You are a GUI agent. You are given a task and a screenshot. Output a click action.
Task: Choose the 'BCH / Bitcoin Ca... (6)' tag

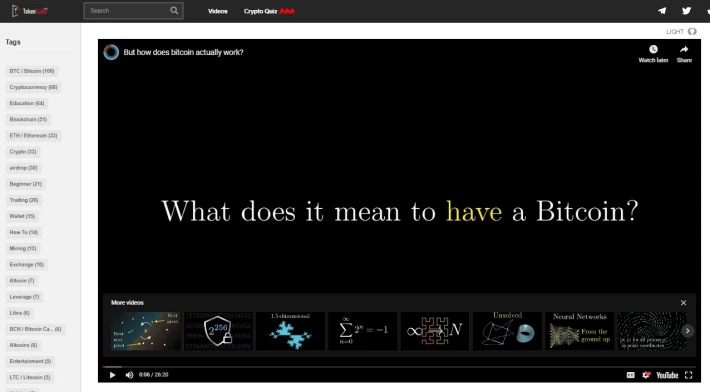[x=35, y=329]
